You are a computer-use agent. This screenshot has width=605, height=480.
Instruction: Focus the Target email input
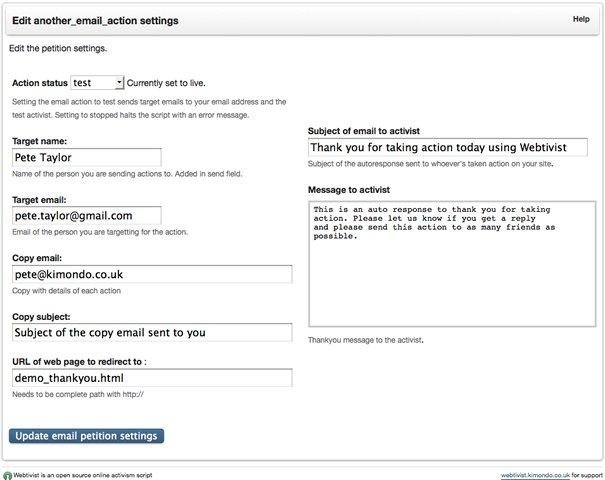click(86, 215)
